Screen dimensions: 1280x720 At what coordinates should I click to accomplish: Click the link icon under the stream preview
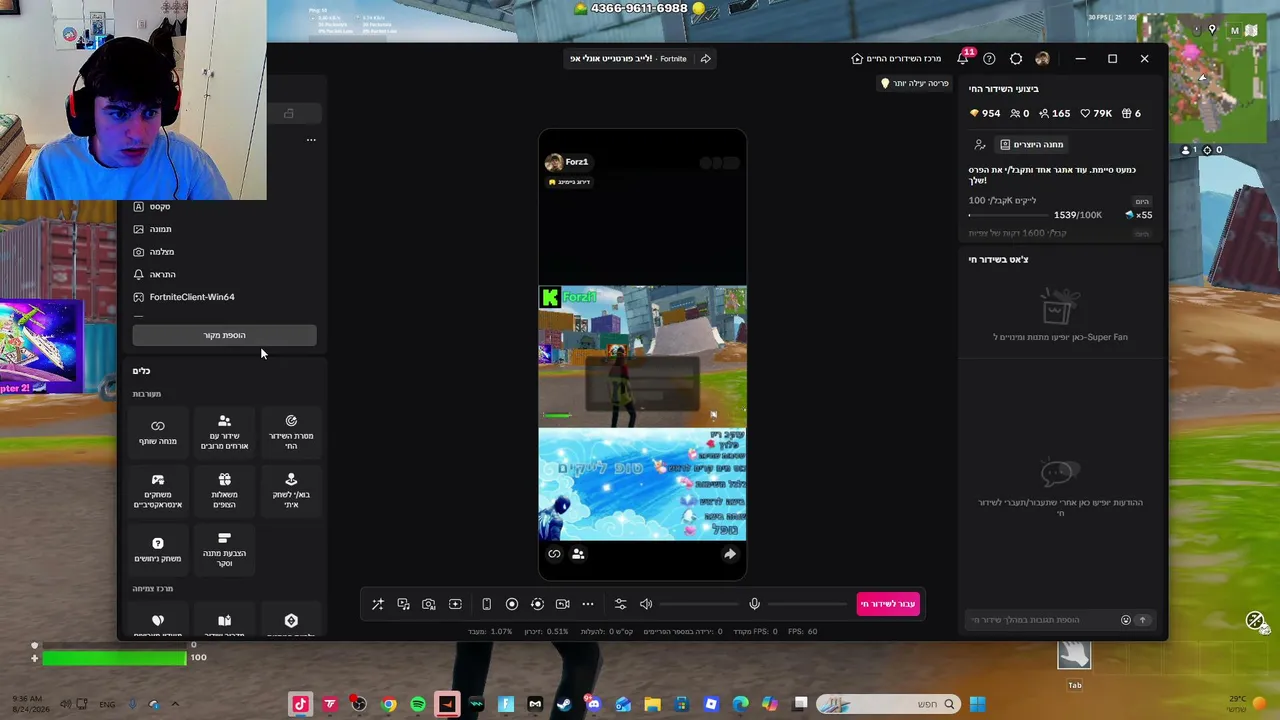pyautogui.click(x=554, y=554)
